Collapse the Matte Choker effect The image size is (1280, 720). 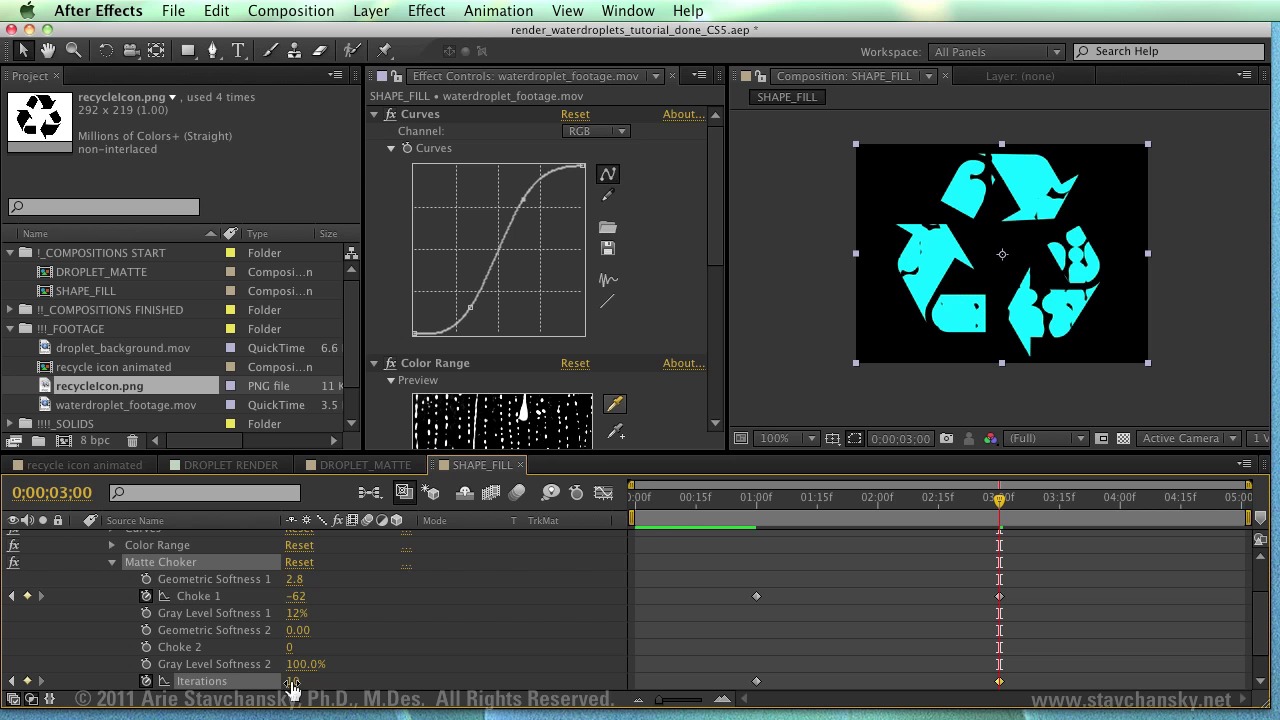(x=112, y=562)
